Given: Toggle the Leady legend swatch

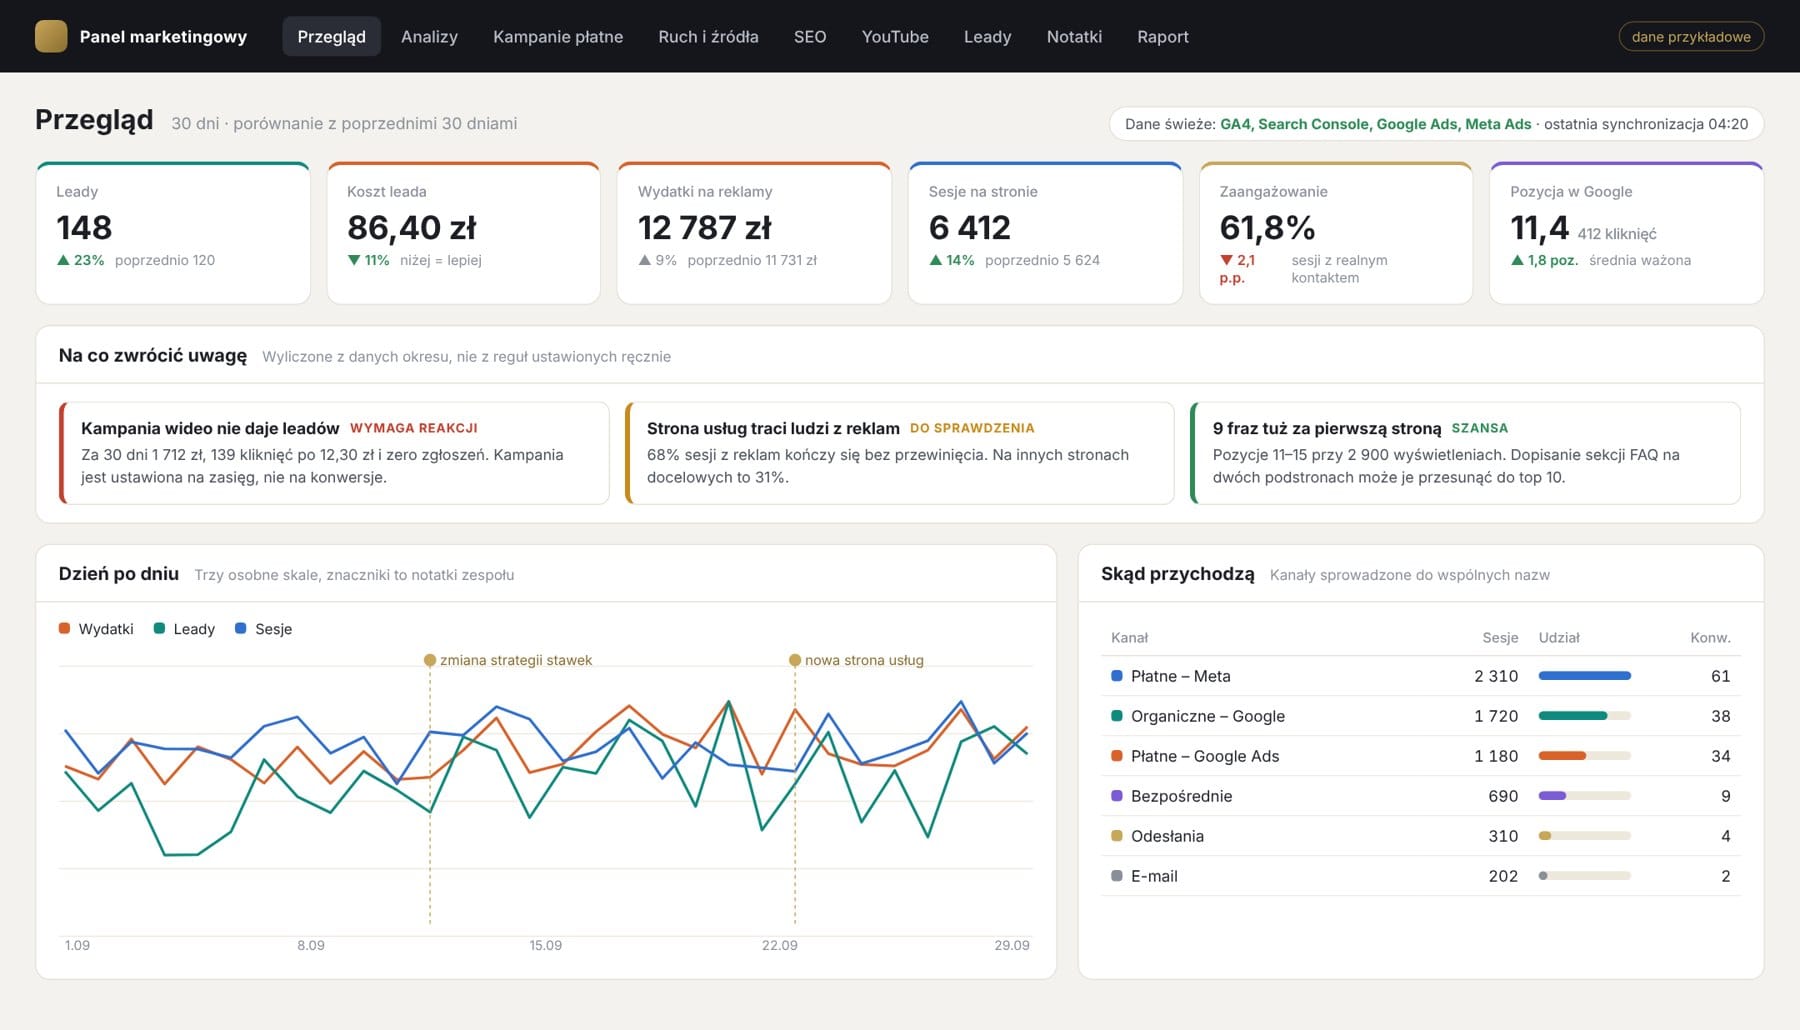Looking at the screenshot, I should coord(159,629).
